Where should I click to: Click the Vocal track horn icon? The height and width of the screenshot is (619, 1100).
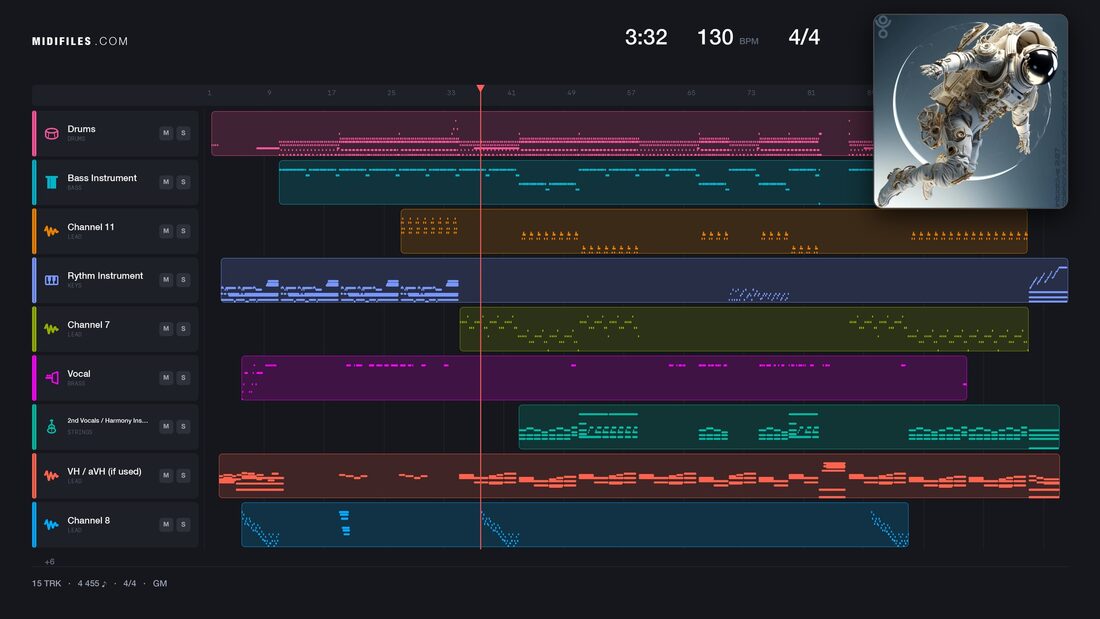point(51,378)
